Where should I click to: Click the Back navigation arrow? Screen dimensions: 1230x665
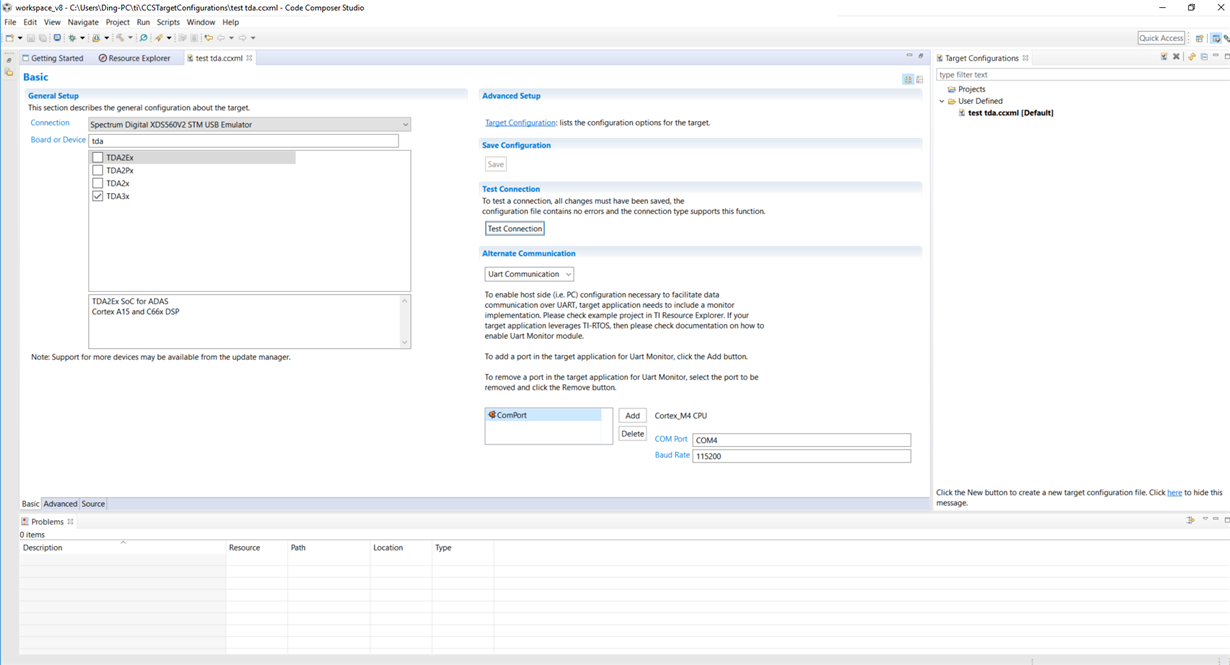221,38
